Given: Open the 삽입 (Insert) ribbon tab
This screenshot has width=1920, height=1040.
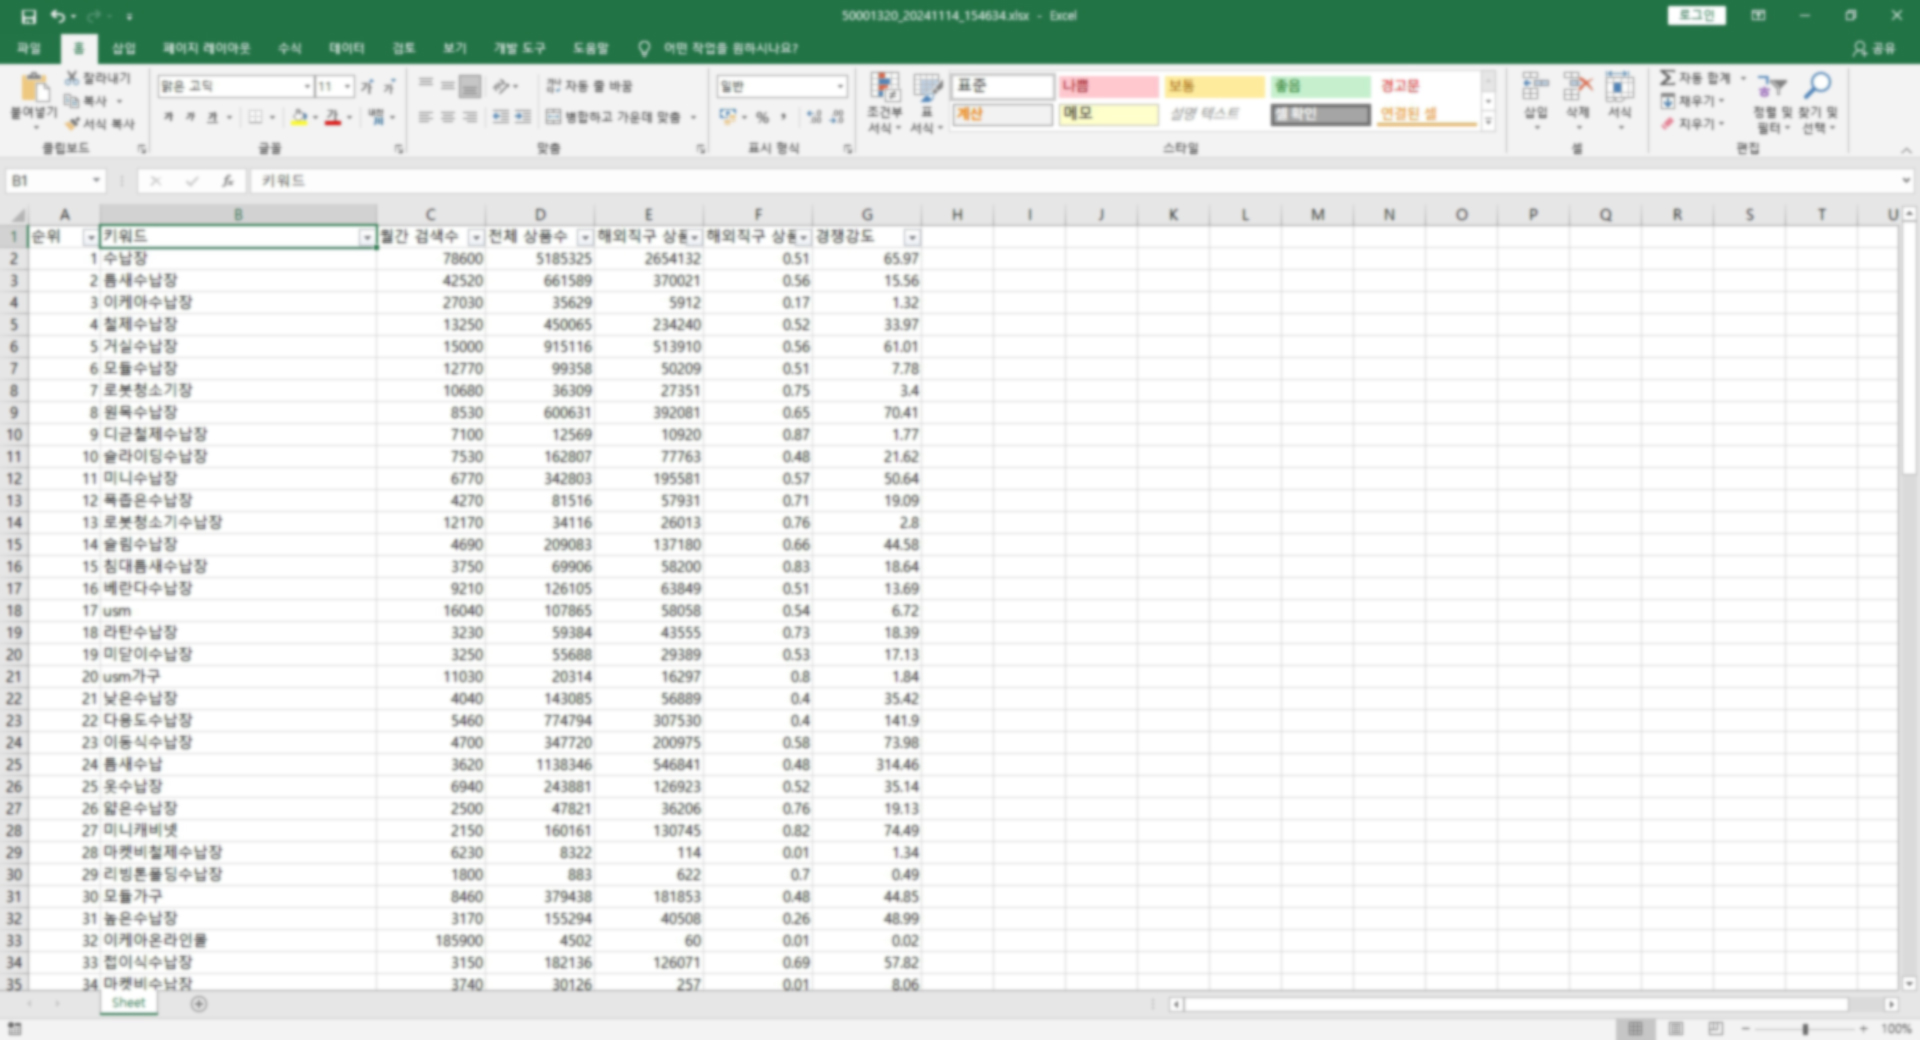Looking at the screenshot, I should tap(123, 48).
